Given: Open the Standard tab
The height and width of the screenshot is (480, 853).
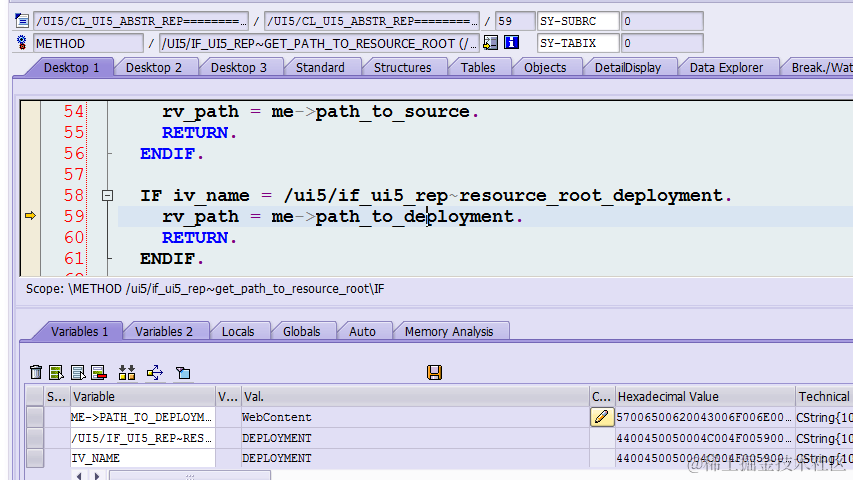Looking at the screenshot, I should [x=320, y=67].
